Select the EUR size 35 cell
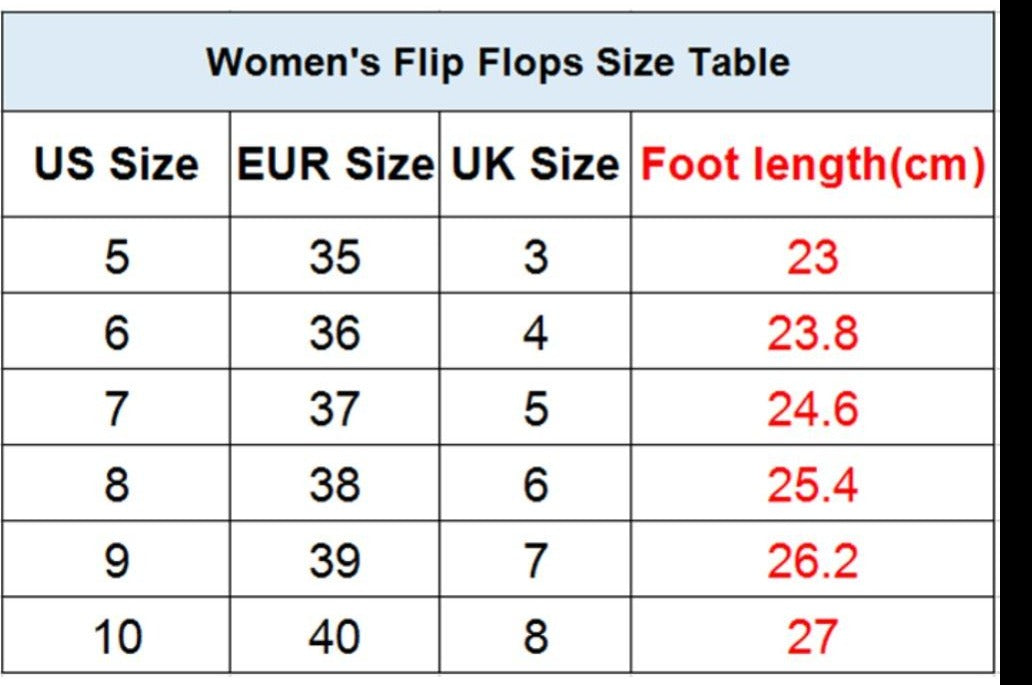 [x=335, y=257]
